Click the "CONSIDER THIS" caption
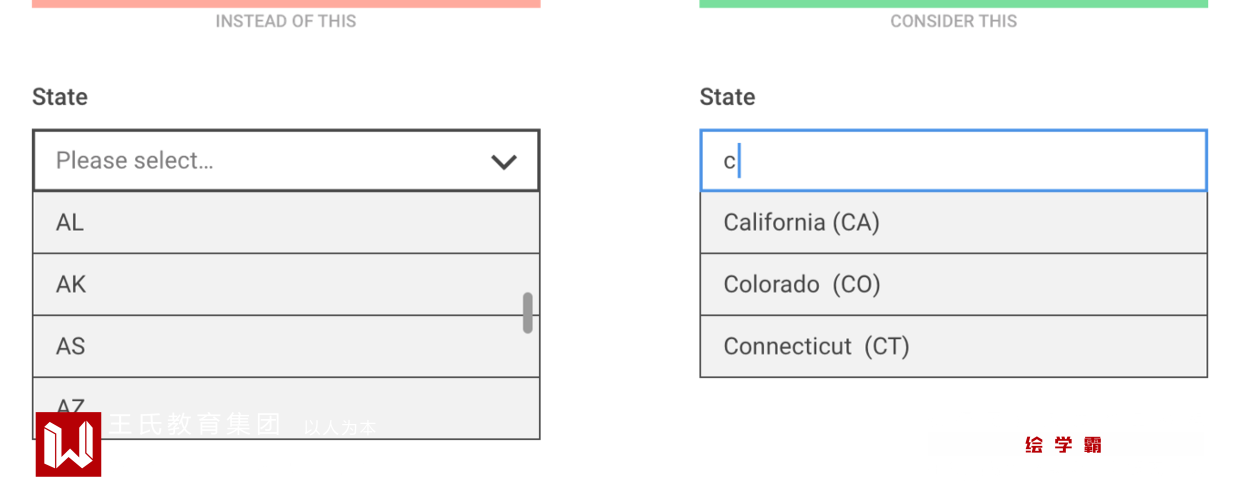 coord(953,21)
